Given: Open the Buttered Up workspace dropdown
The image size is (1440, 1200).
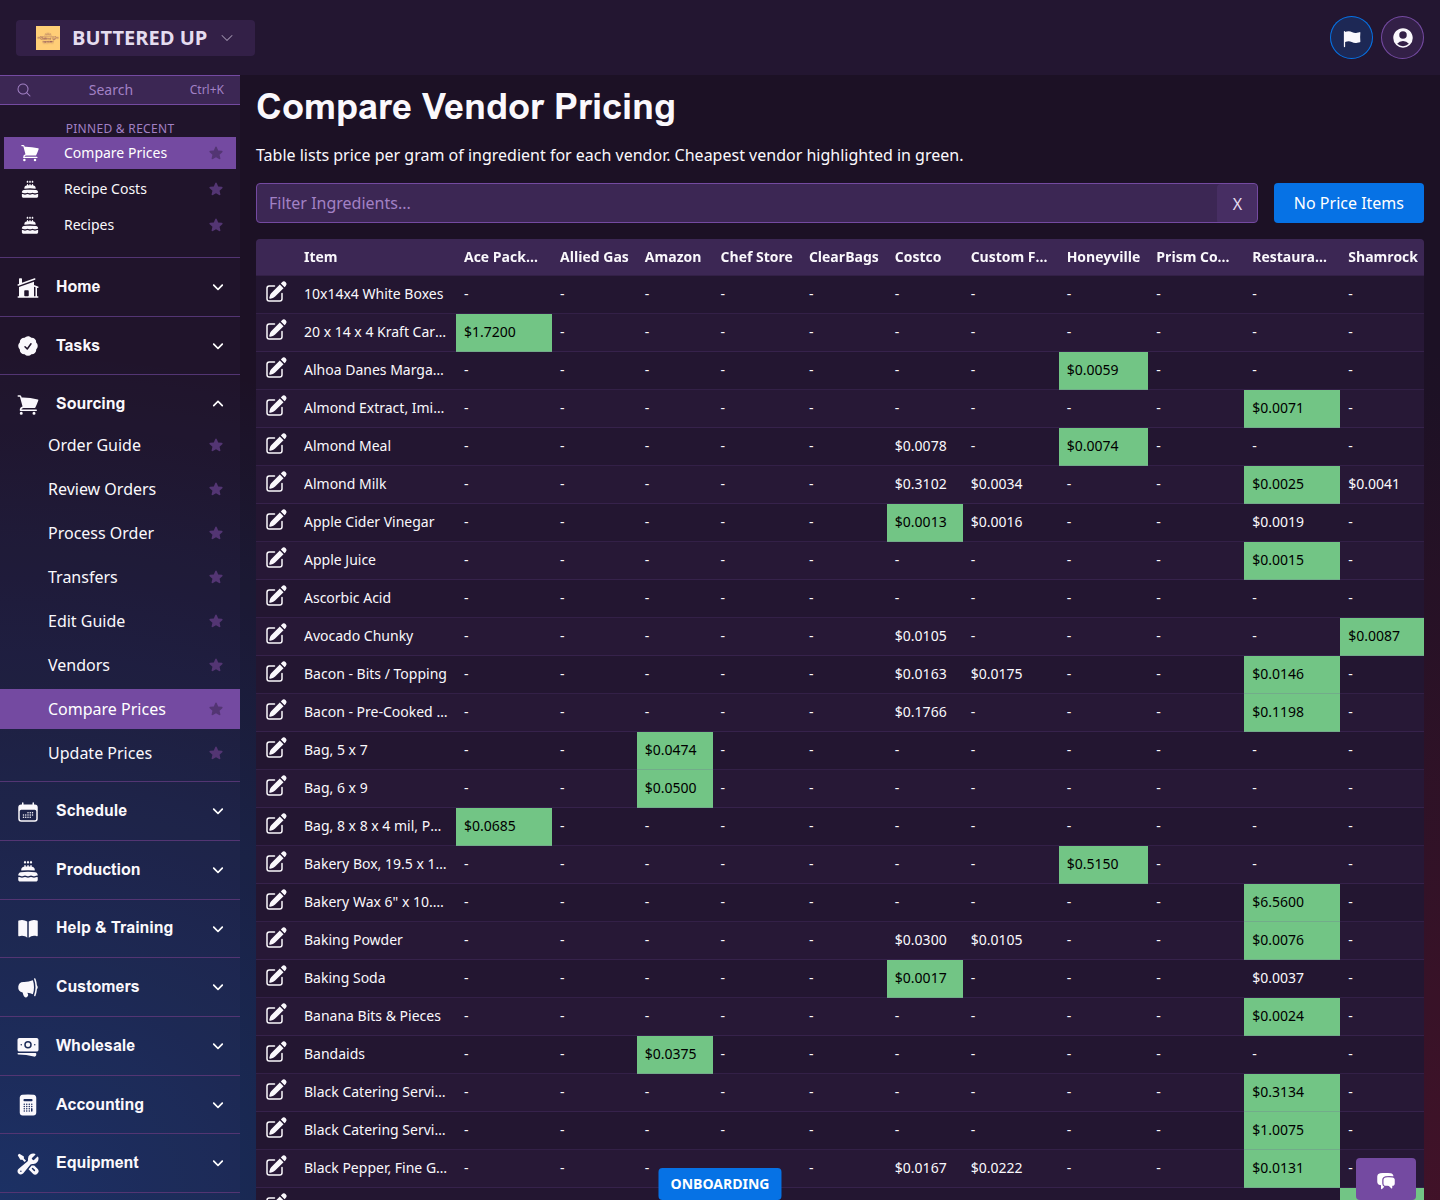Looking at the screenshot, I should [134, 37].
